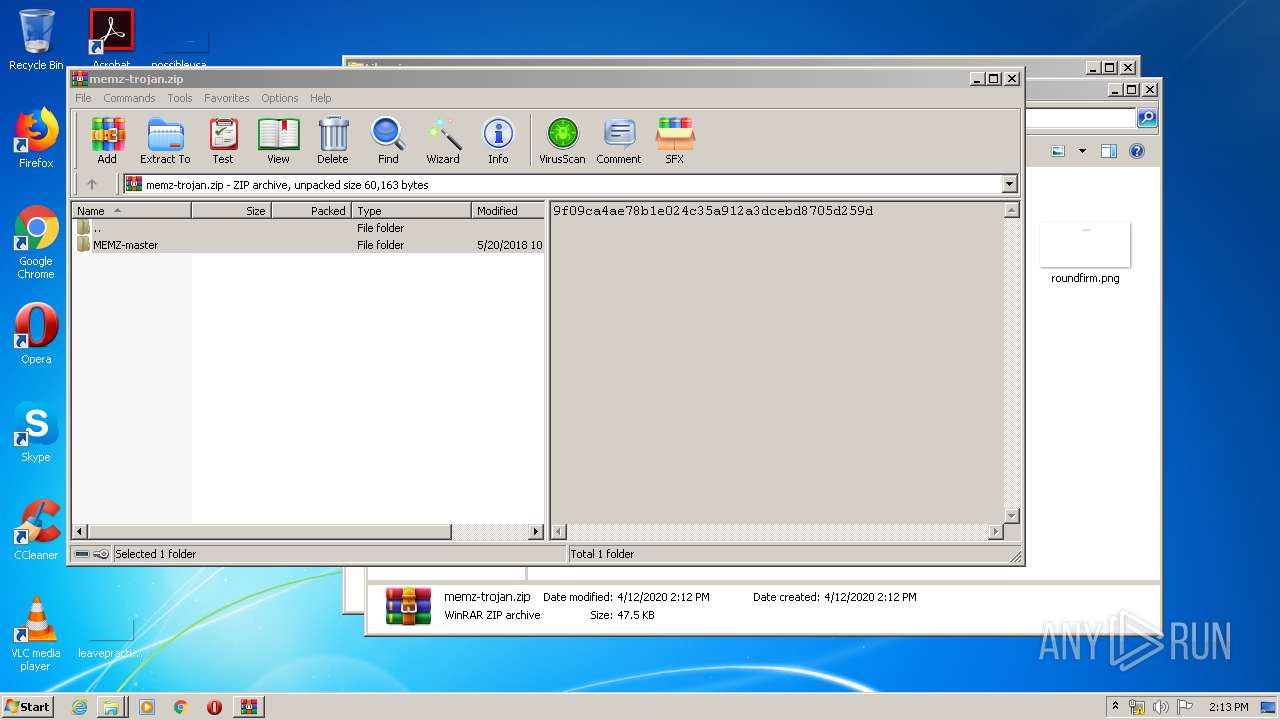Sort by Size column header
Screen dimensions: 1280x720
coord(231,211)
